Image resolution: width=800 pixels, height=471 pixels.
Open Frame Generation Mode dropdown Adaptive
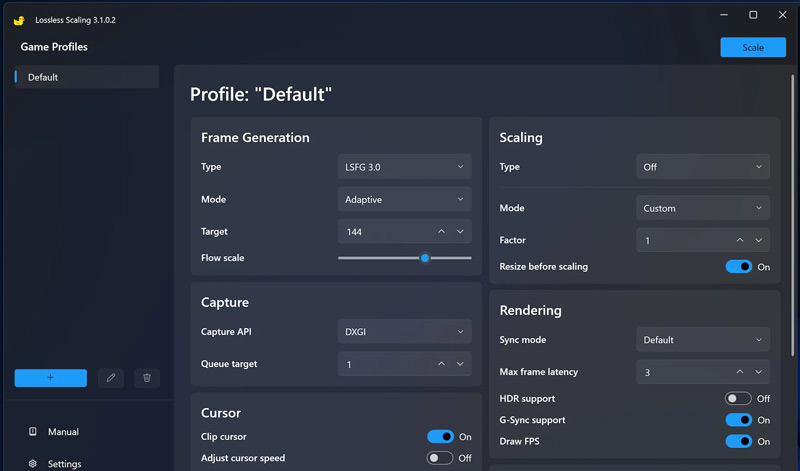404,199
